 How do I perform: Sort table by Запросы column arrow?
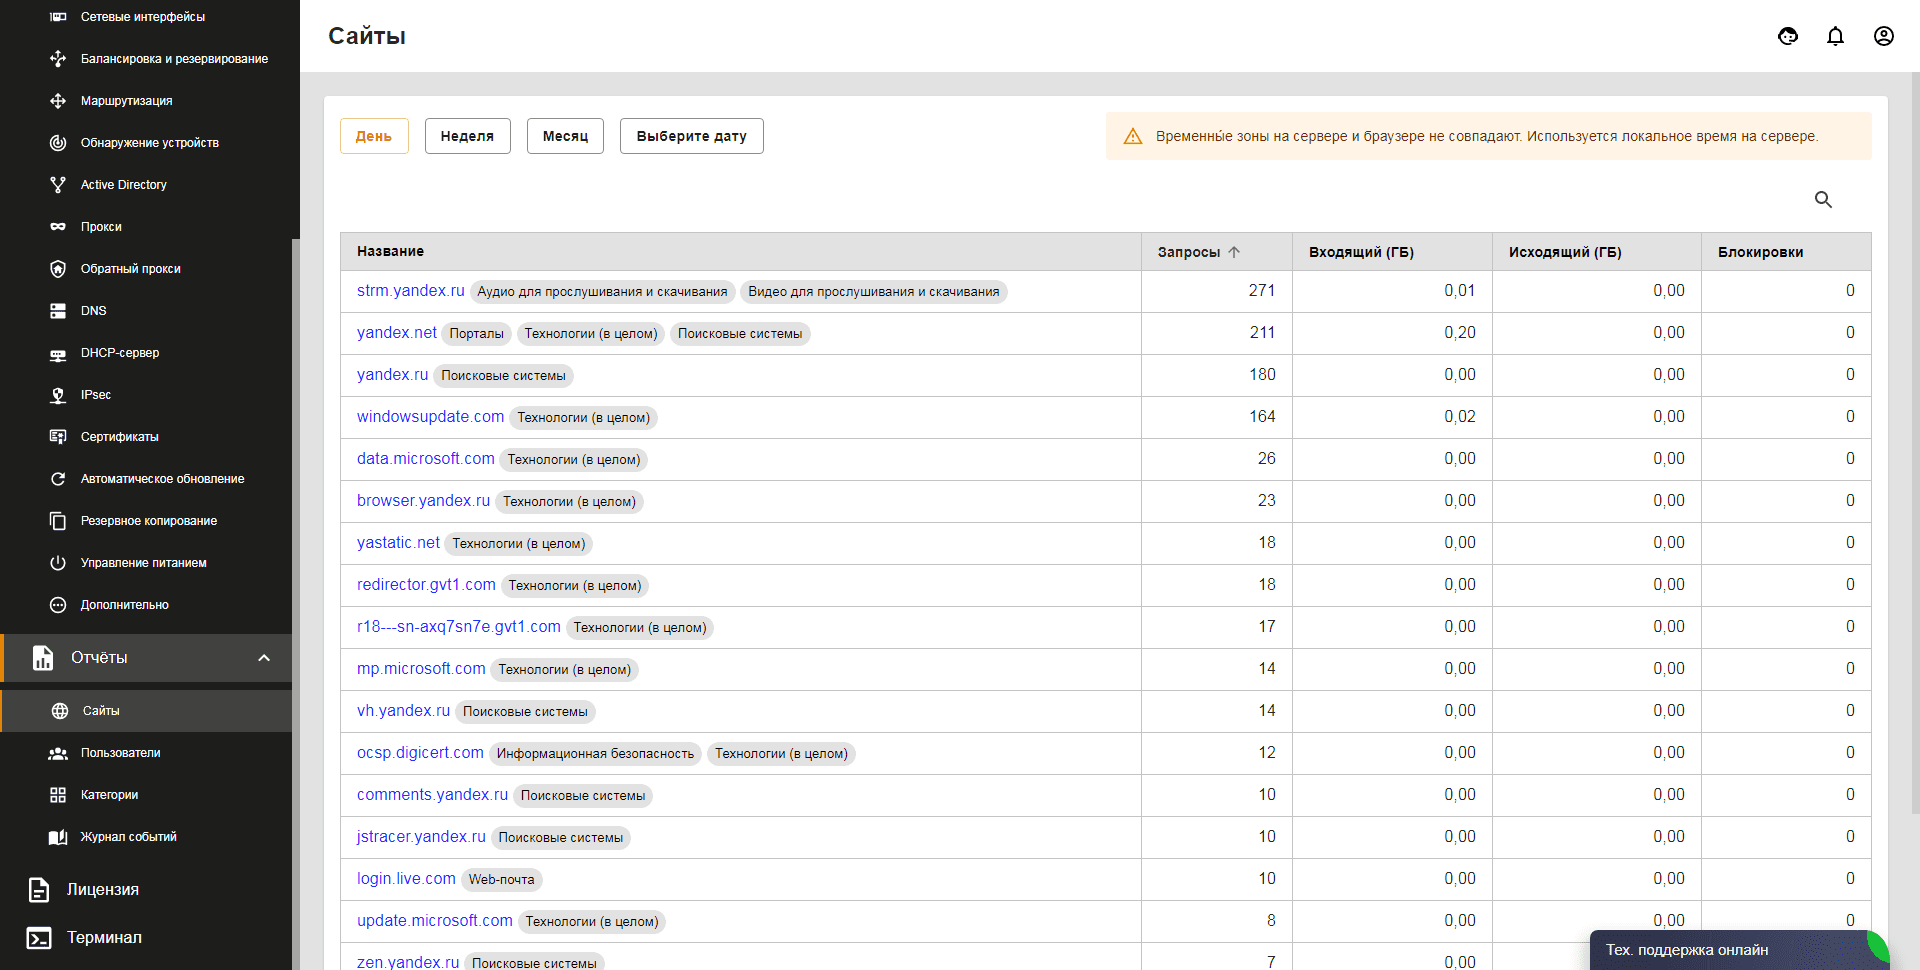coord(1234,252)
